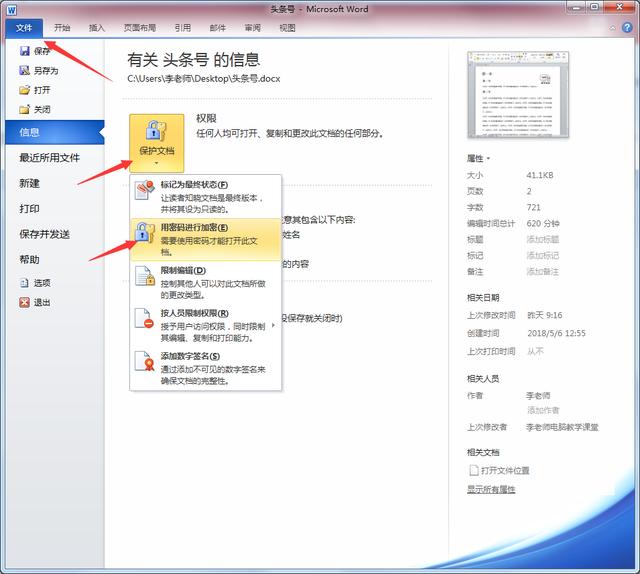640x574 pixels.
Task: Choose Mark as Final (标记为最终状态) entry
Action: click(x=205, y=196)
